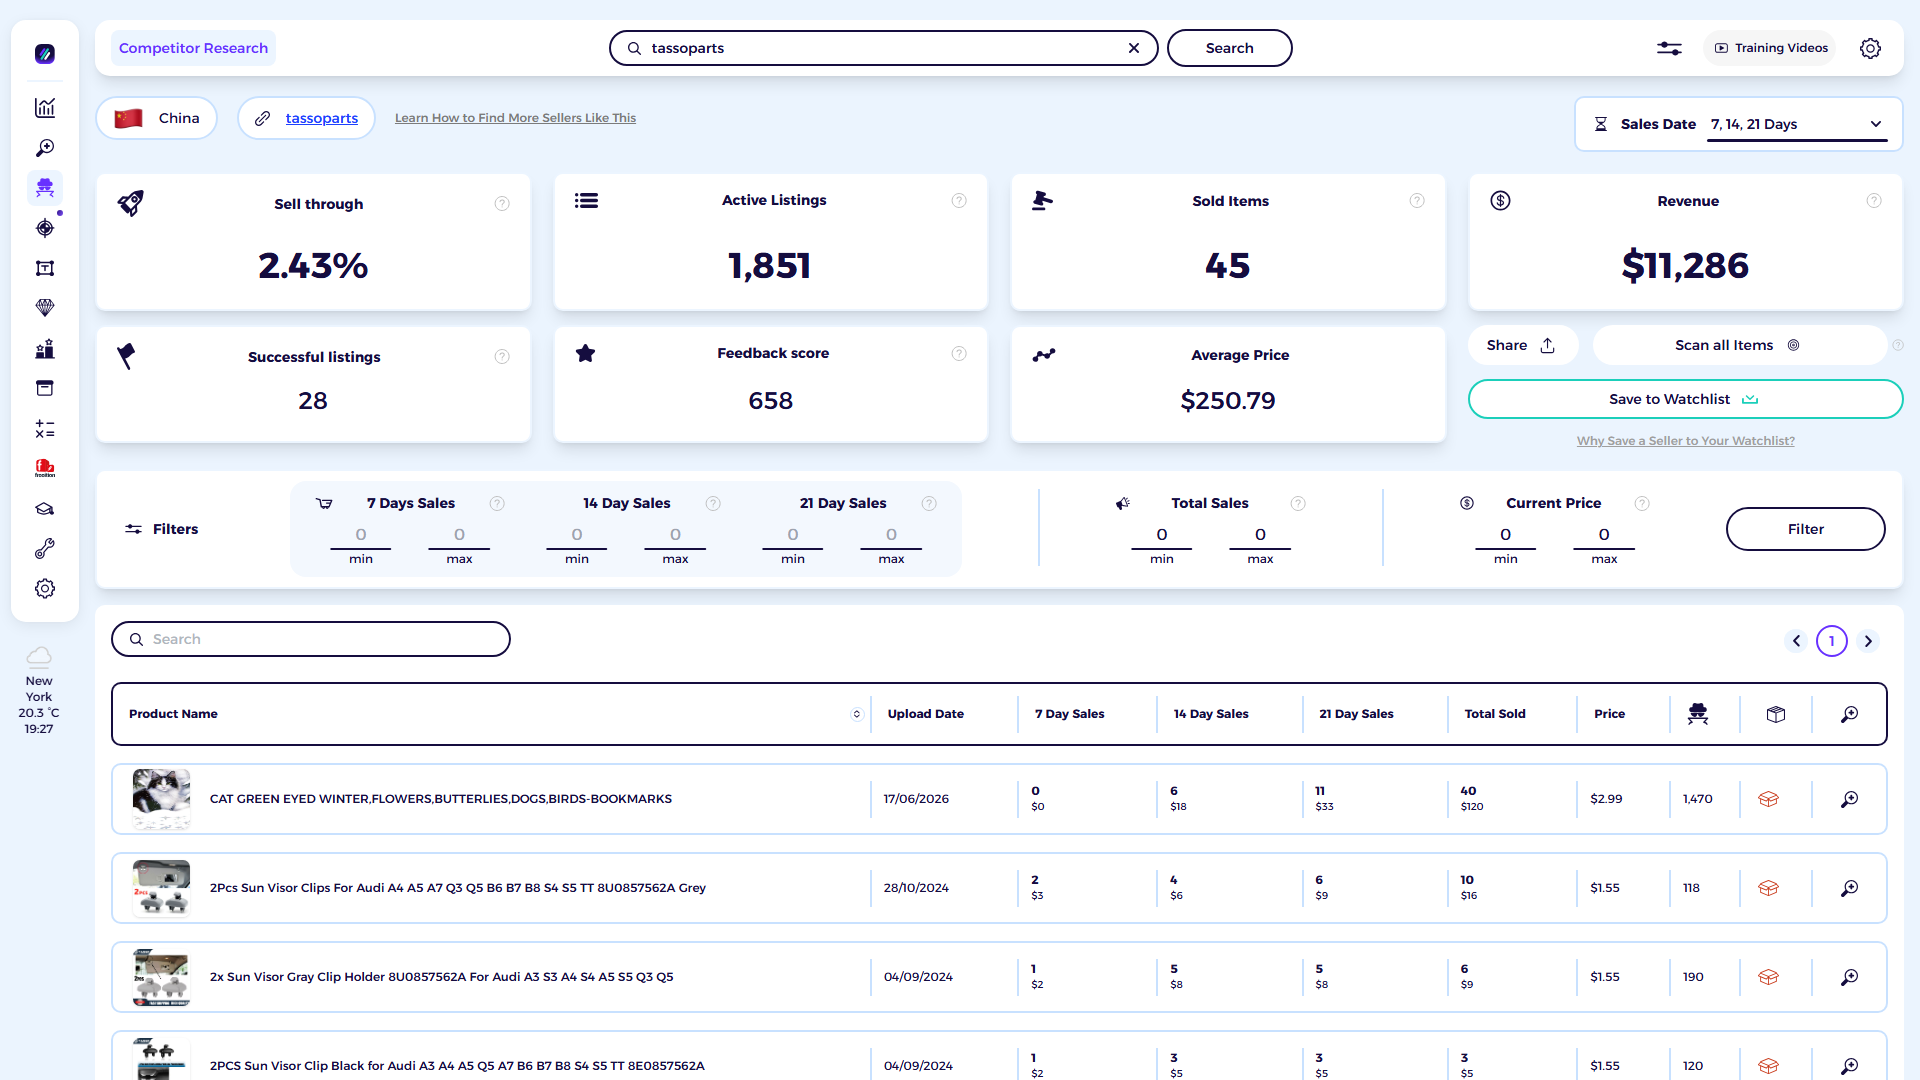Open the settings gear in top right
Viewport: 1920px width, 1080px height.
click(1870, 48)
